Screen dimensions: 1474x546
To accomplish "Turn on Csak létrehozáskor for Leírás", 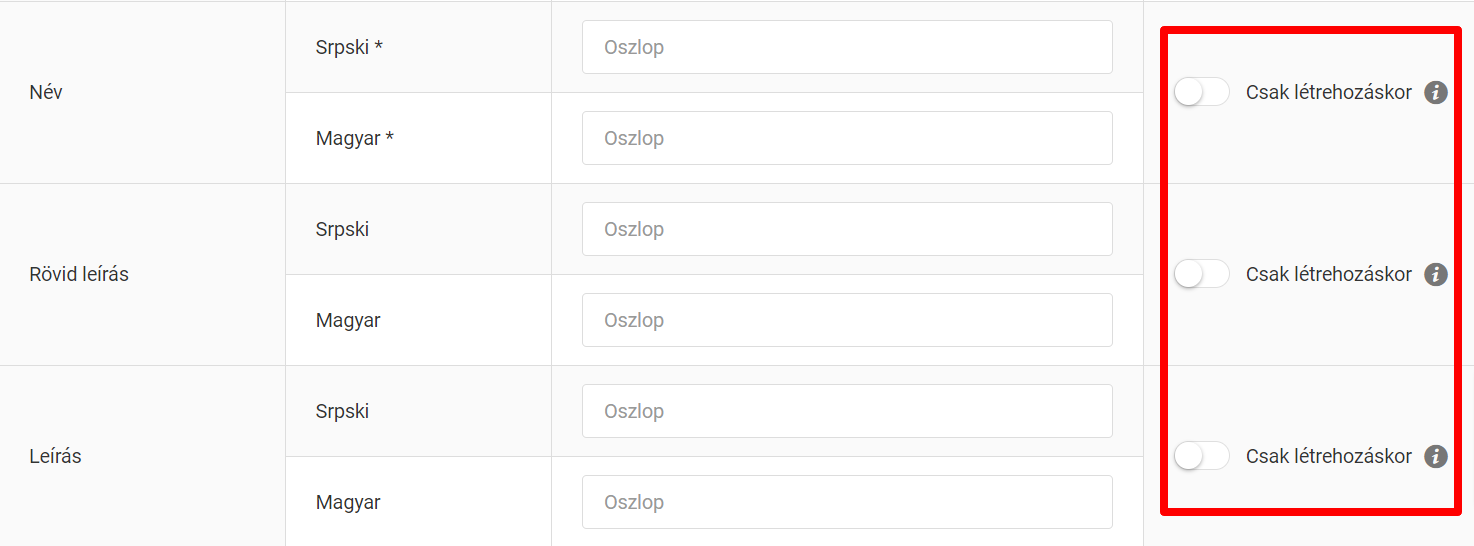I will click(1201, 456).
